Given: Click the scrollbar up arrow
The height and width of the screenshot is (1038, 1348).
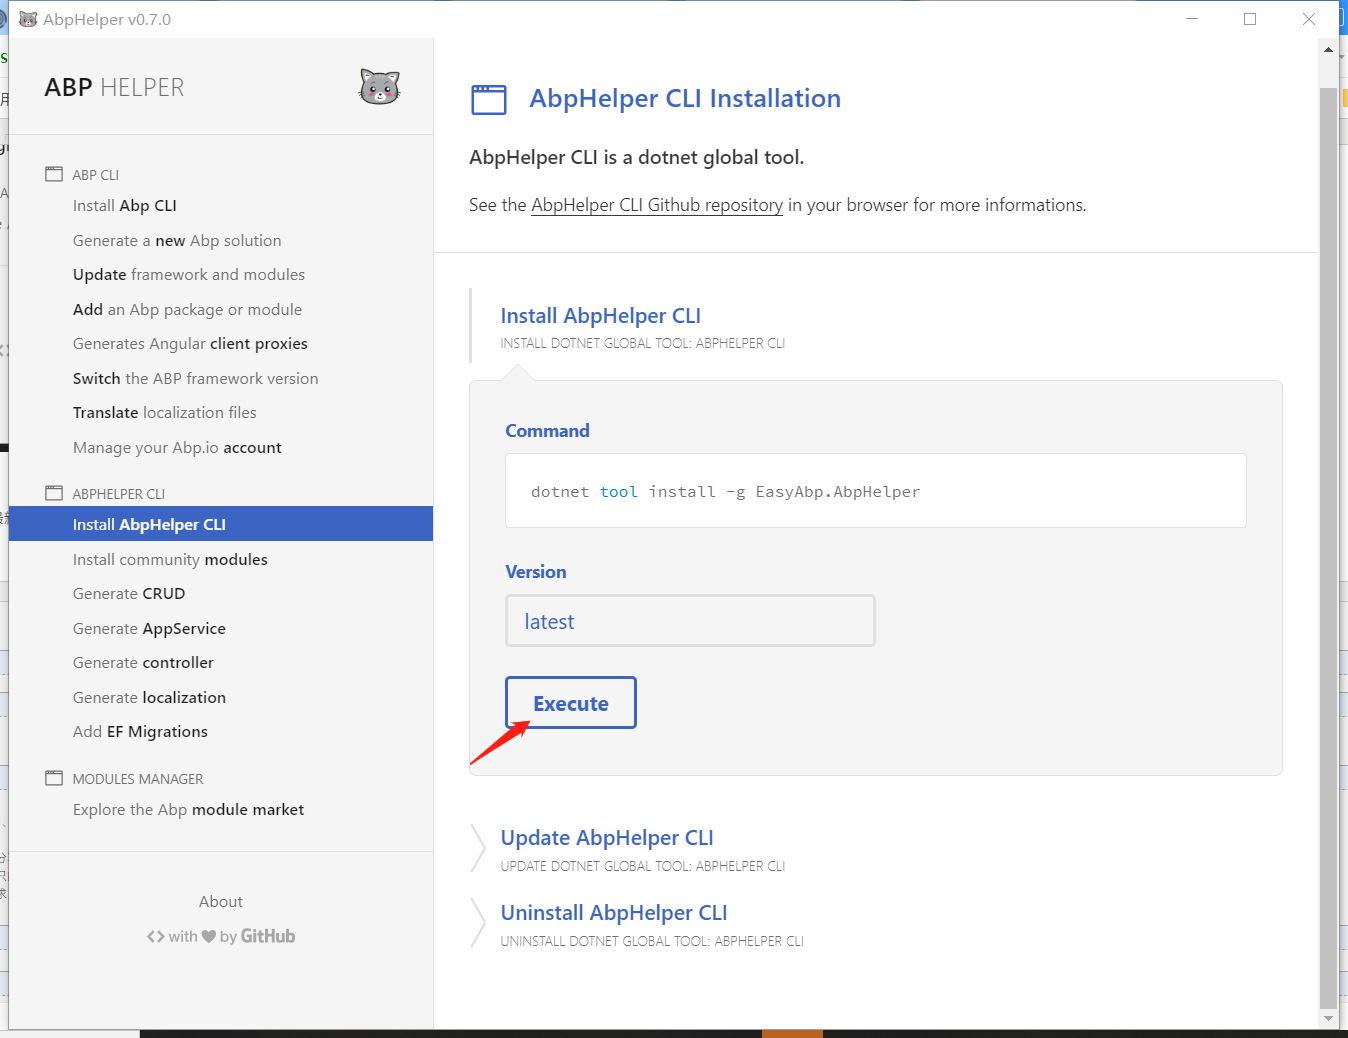Looking at the screenshot, I should pyautogui.click(x=1328, y=49).
